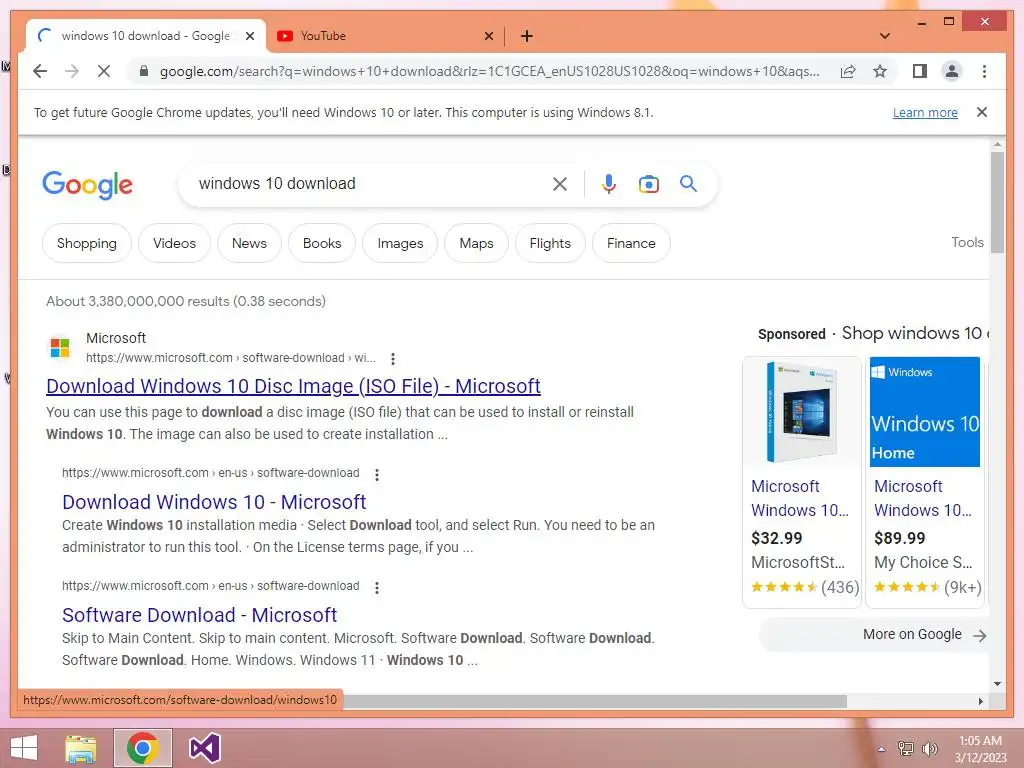Viewport: 1024px width, 768px height.
Task: Click the About 3,380,000,000 results text
Action: tap(185, 301)
